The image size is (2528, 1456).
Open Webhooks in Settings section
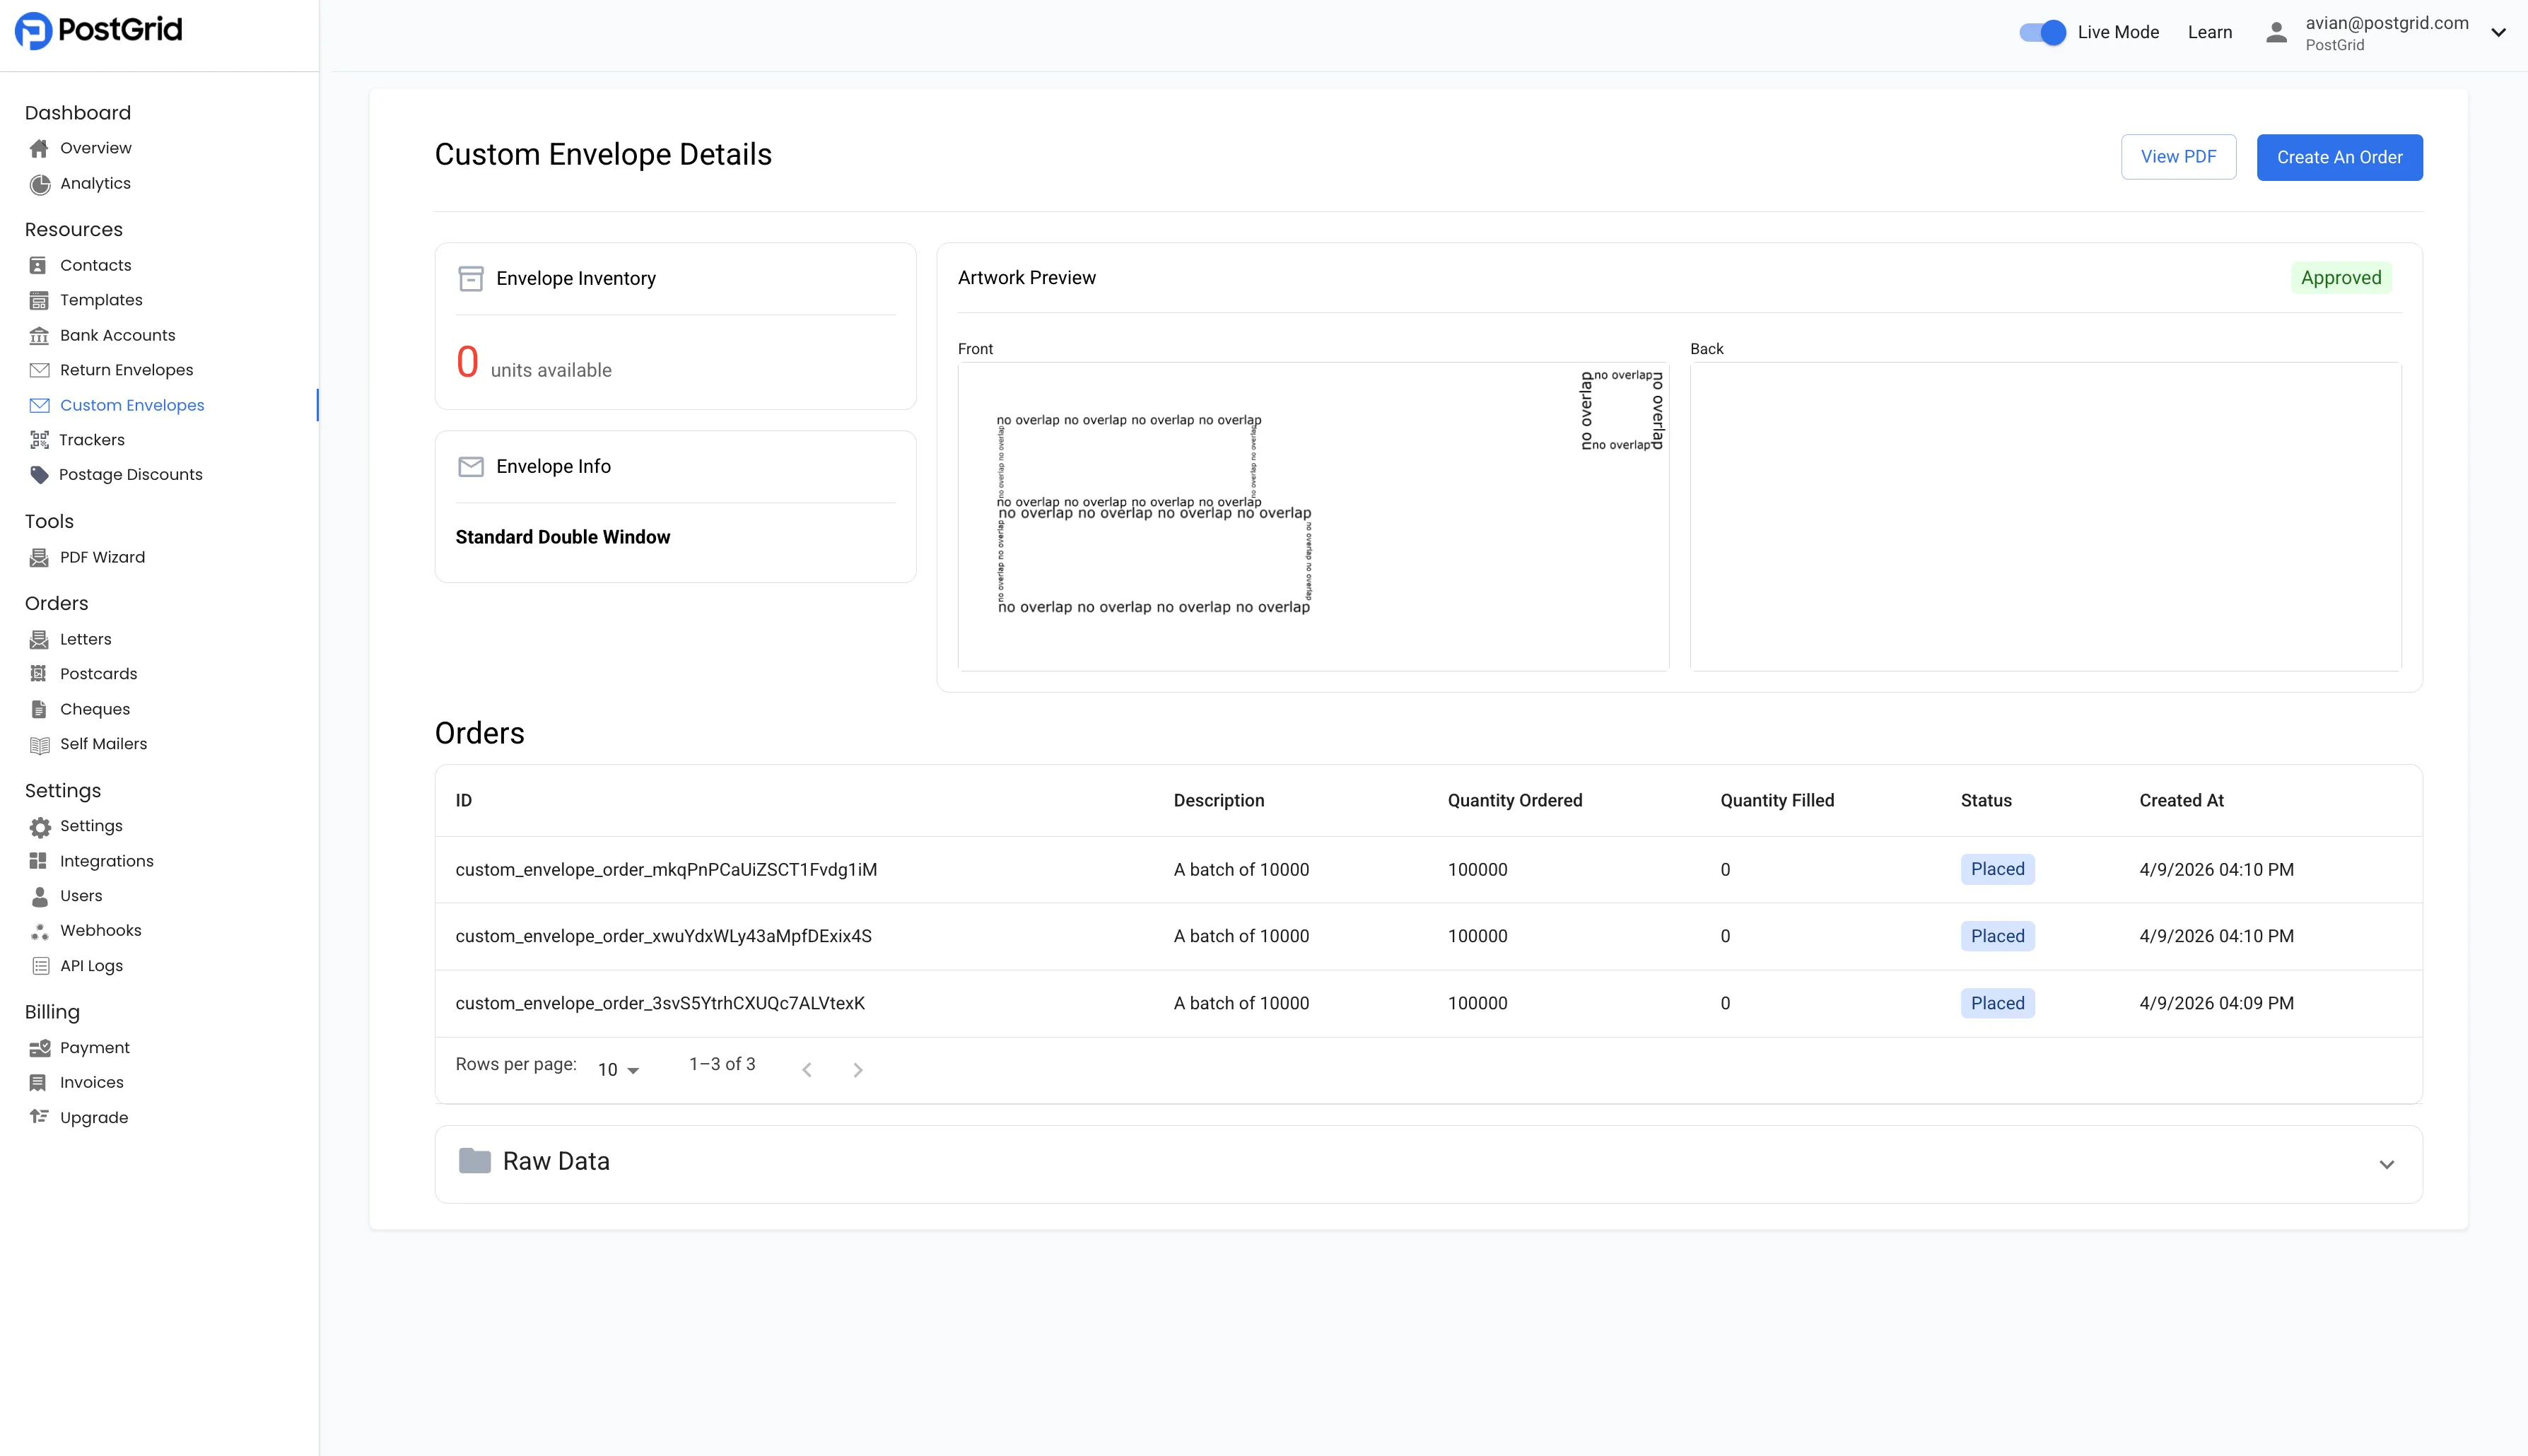[100, 931]
